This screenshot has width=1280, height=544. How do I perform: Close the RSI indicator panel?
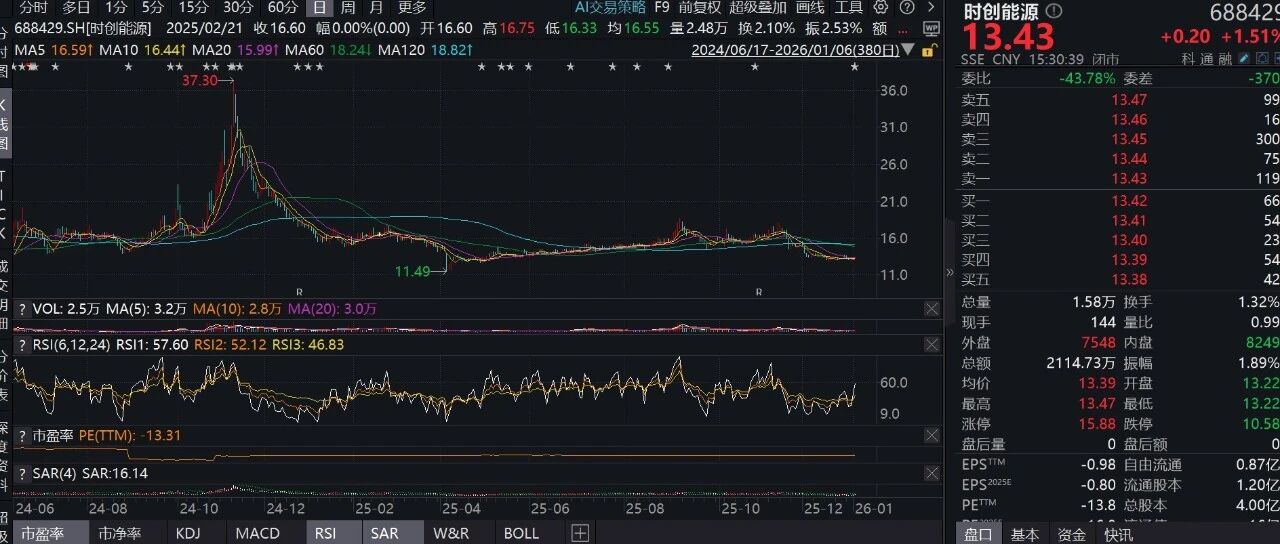point(931,344)
